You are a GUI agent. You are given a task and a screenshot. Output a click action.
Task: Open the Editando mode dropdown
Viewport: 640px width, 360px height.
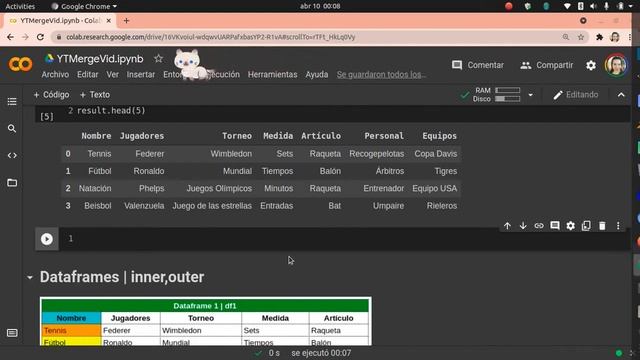point(576,95)
